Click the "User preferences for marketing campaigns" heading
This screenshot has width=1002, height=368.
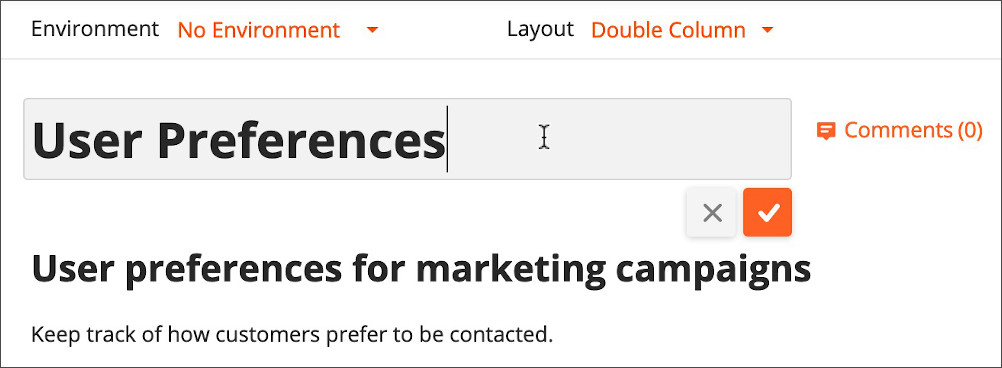tap(421, 271)
